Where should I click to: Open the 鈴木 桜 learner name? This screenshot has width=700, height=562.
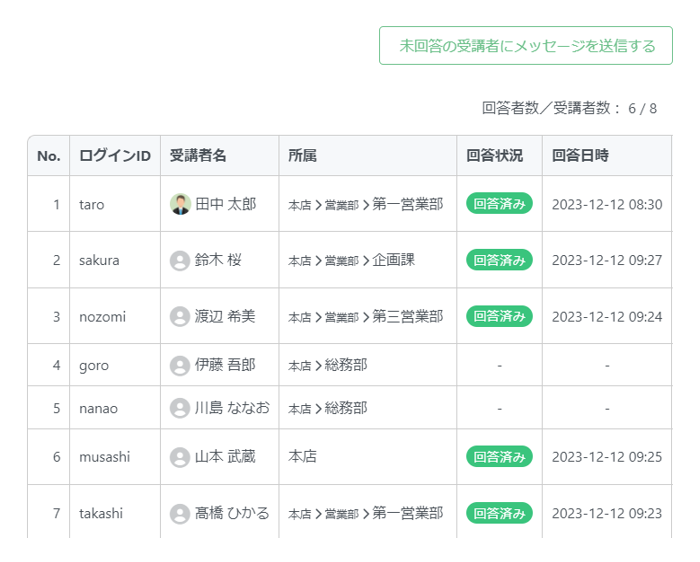click(218, 260)
